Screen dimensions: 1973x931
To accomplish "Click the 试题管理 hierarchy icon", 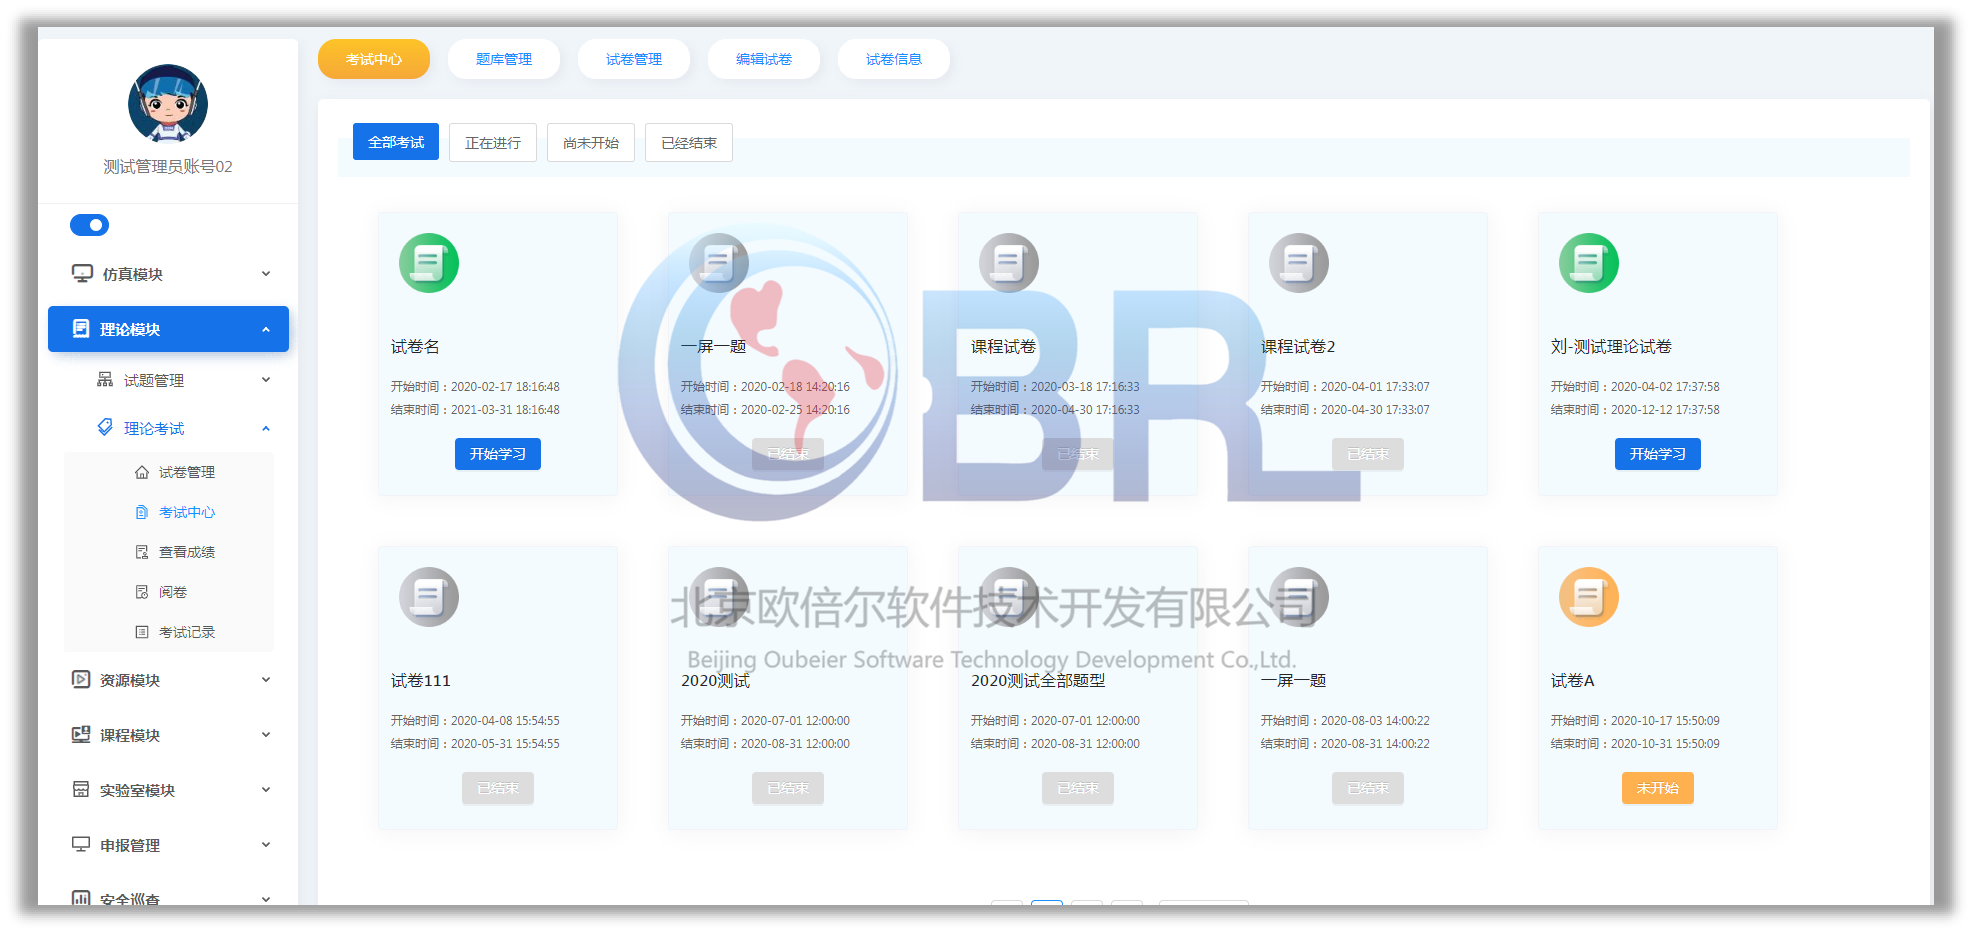I will point(105,379).
